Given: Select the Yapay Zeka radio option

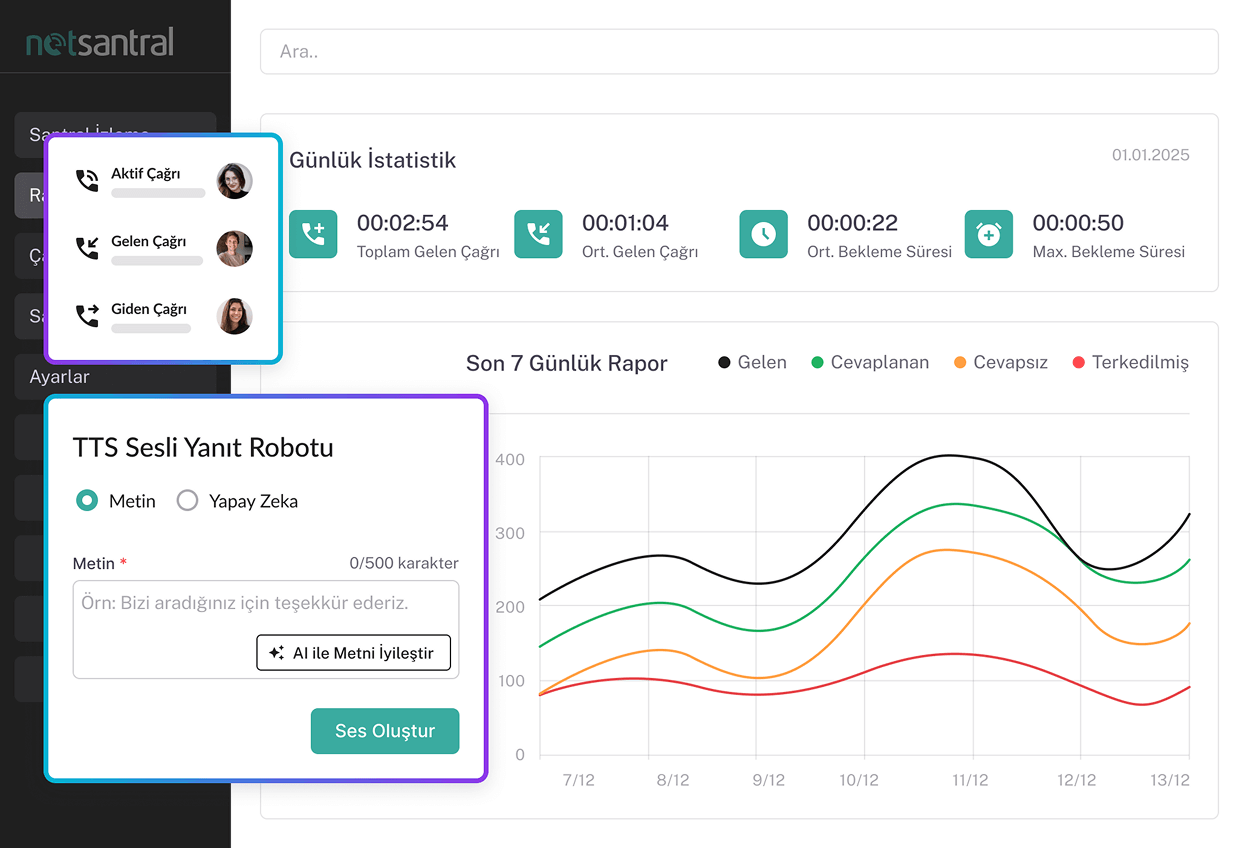Looking at the screenshot, I should click(187, 501).
